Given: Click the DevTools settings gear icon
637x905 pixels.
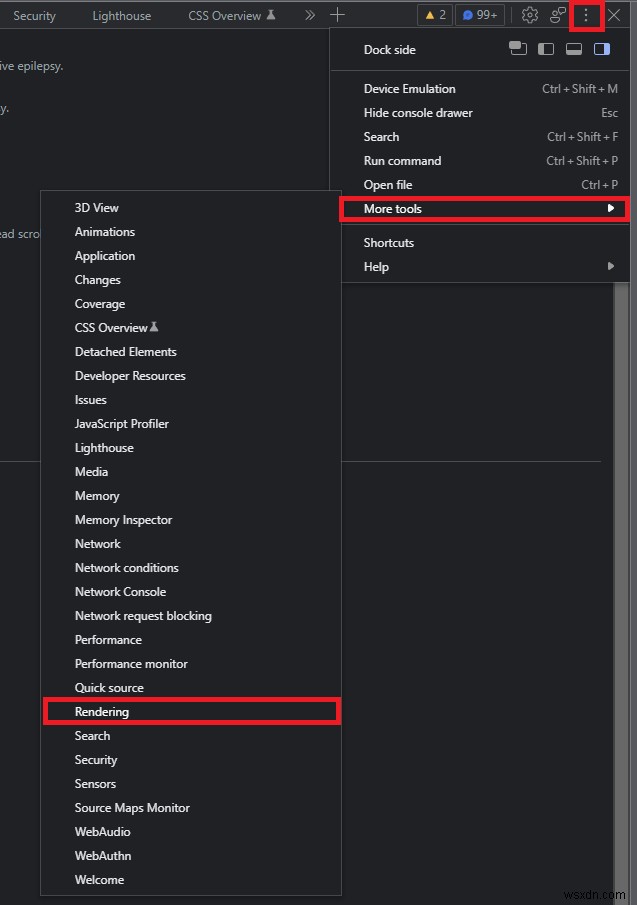Looking at the screenshot, I should [530, 15].
